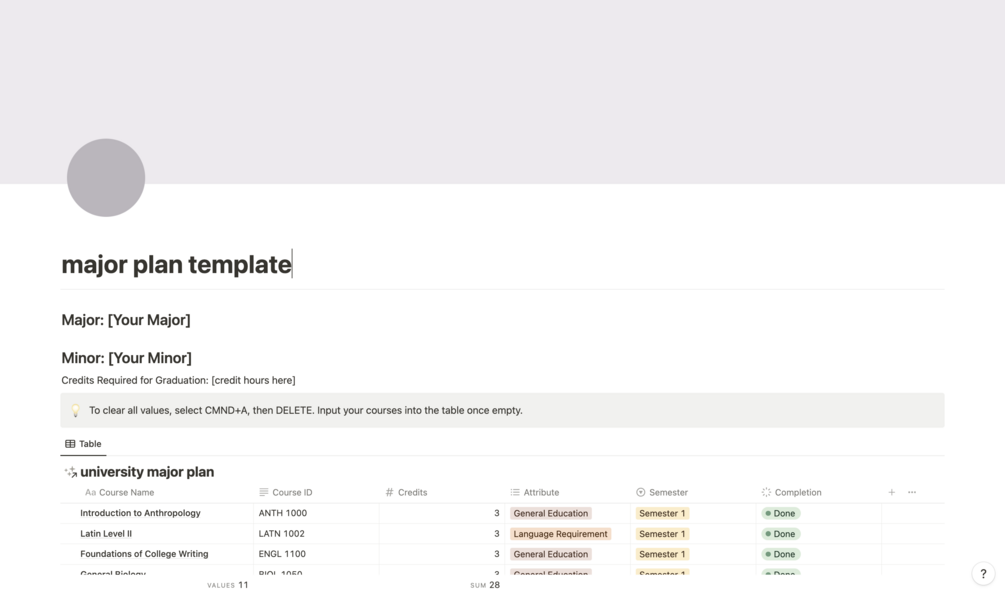The height and width of the screenshot is (595, 1005).
Task: Open the Introduction to Anthropology course page
Action: (140, 513)
